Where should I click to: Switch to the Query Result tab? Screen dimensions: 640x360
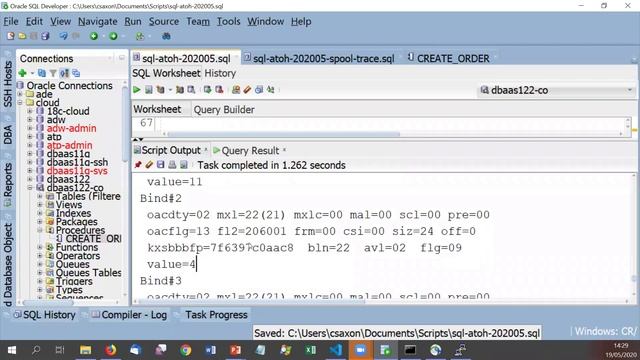(250, 151)
